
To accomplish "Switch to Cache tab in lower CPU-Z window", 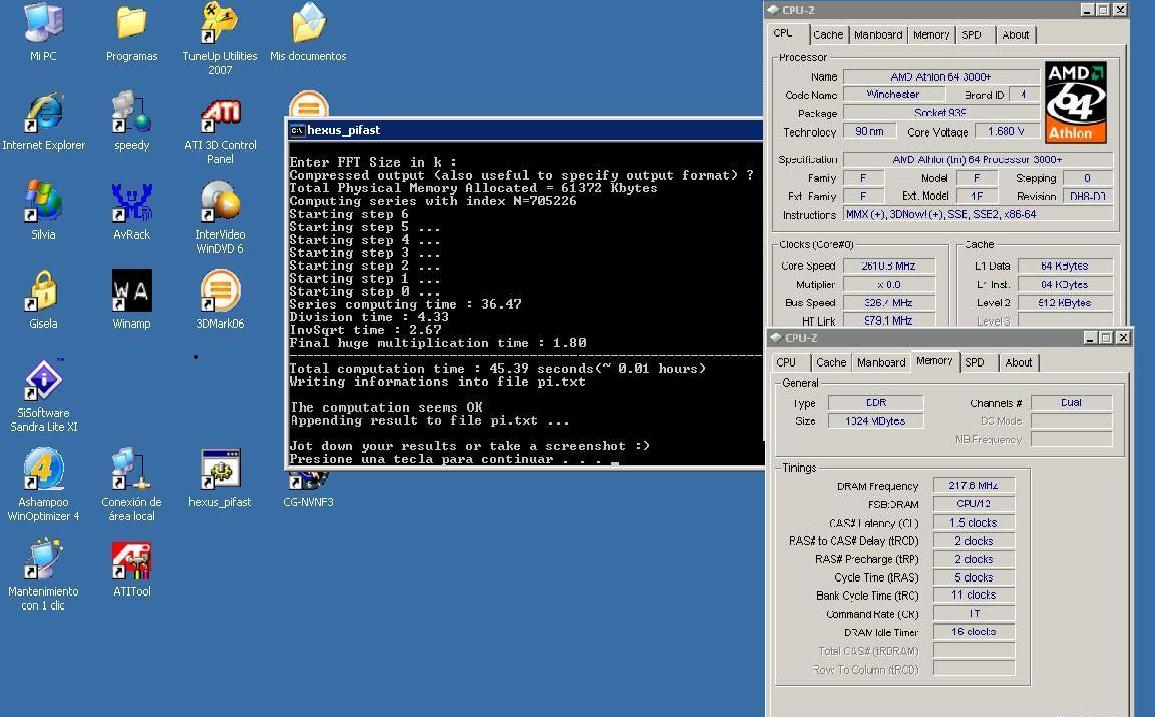I will tap(831, 363).
